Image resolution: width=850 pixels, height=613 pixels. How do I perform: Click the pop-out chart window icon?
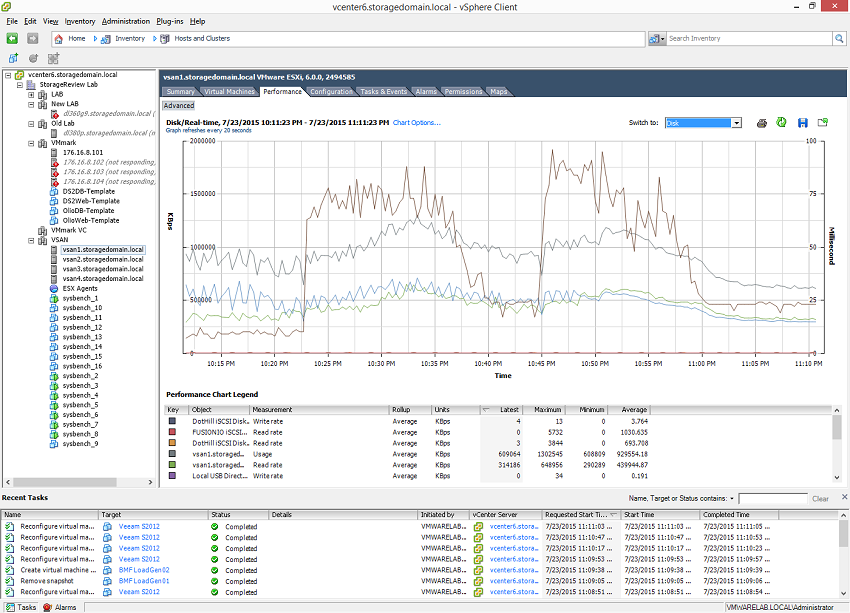823,122
